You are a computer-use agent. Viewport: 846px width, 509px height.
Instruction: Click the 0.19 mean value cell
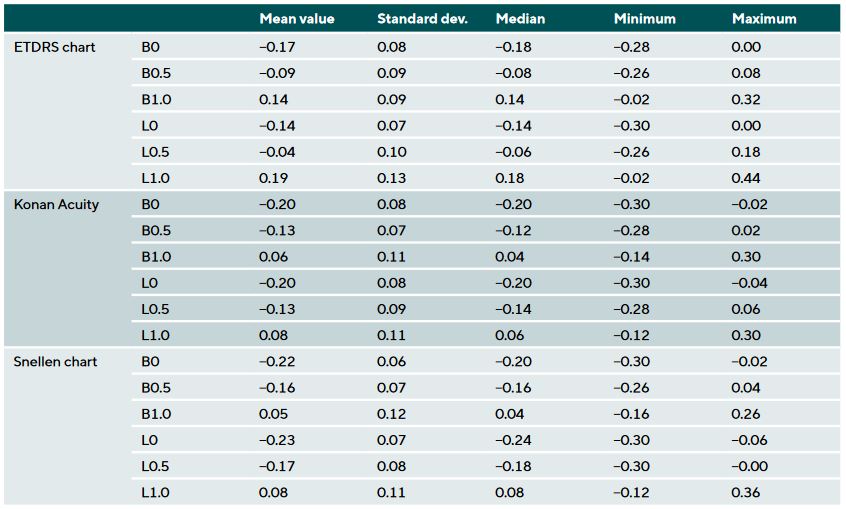coord(272,178)
